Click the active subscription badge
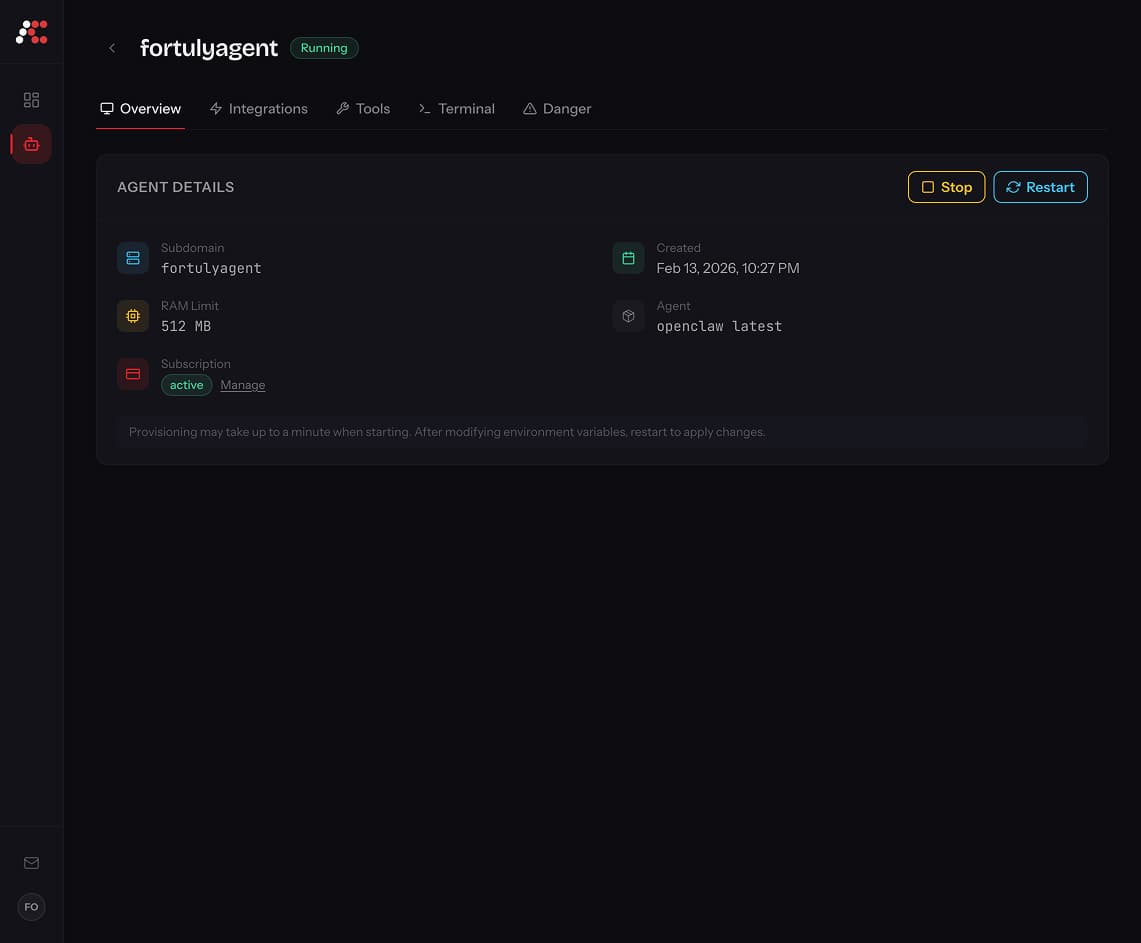The width and height of the screenshot is (1141, 943). pos(186,384)
